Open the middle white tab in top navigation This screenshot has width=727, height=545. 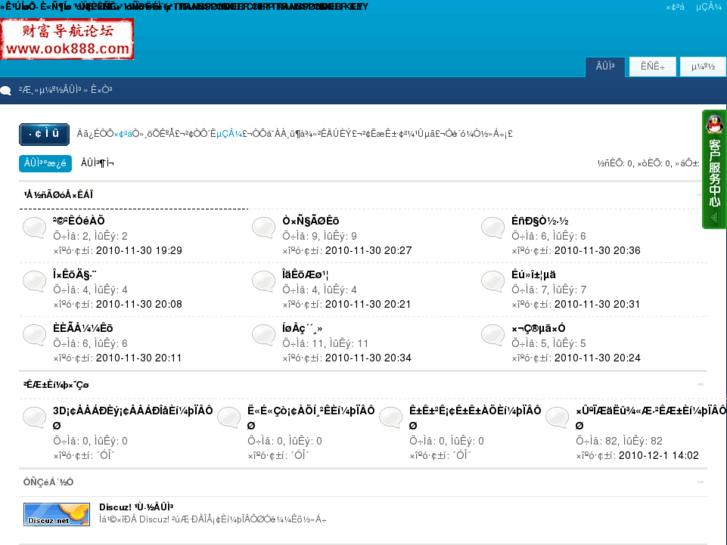(652, 67)
